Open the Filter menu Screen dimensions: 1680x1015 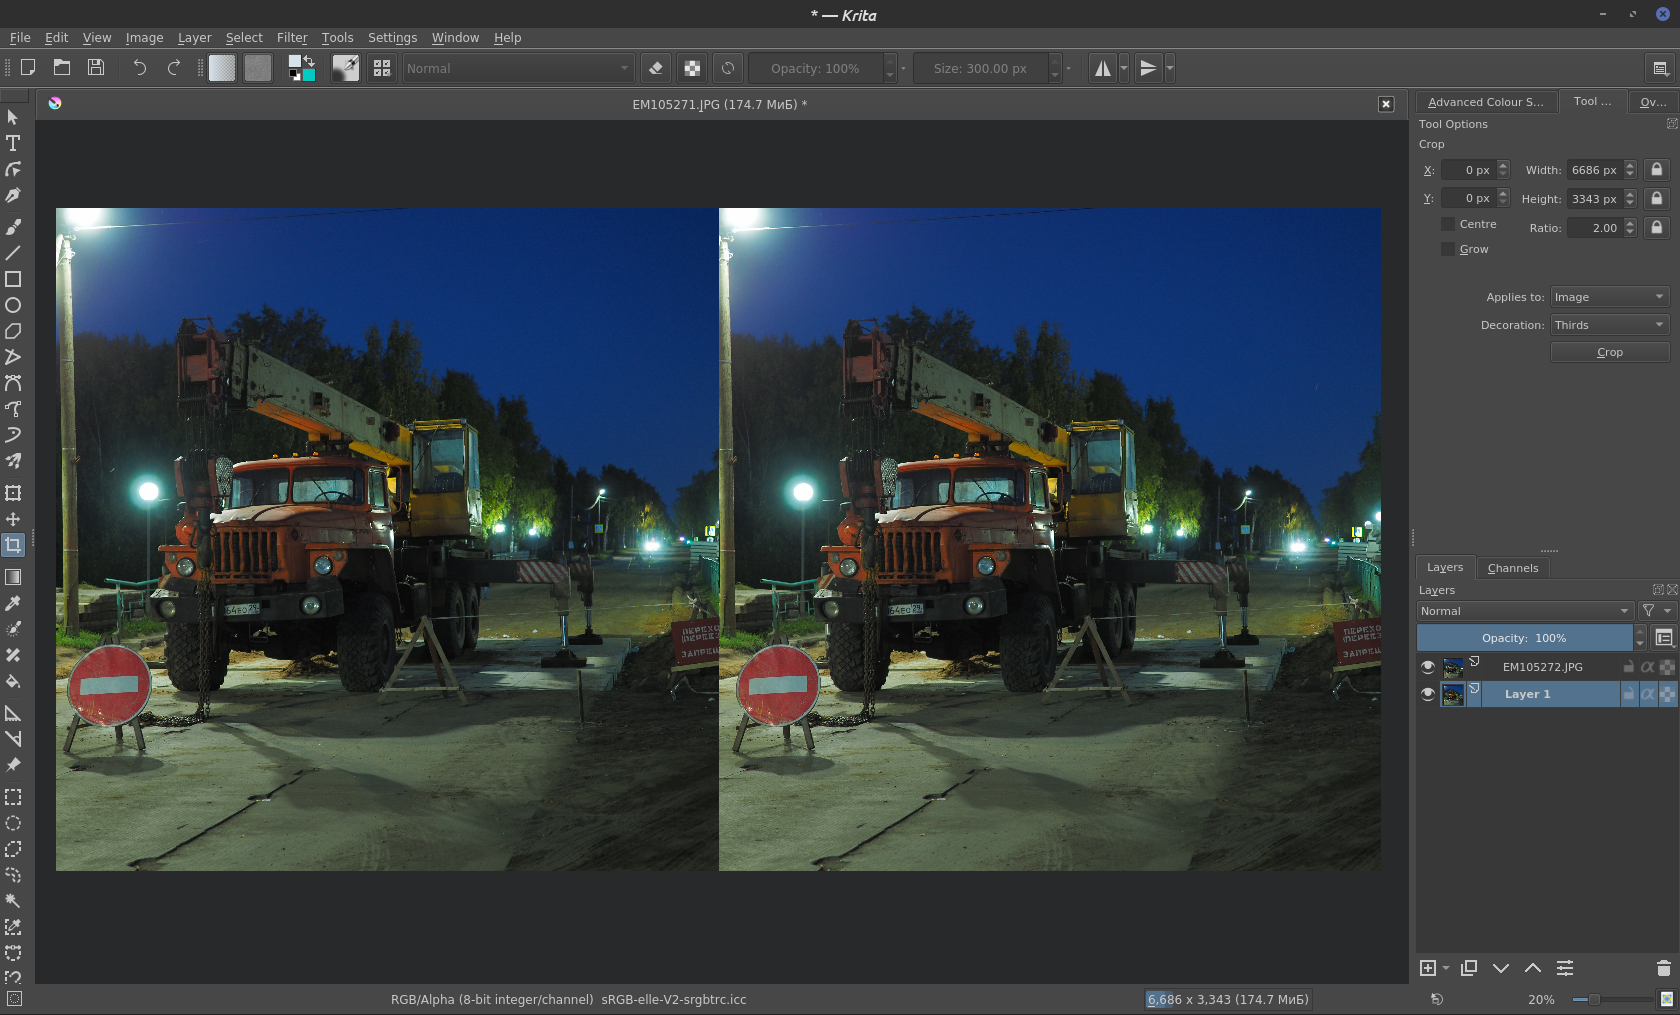click(292, 37)
